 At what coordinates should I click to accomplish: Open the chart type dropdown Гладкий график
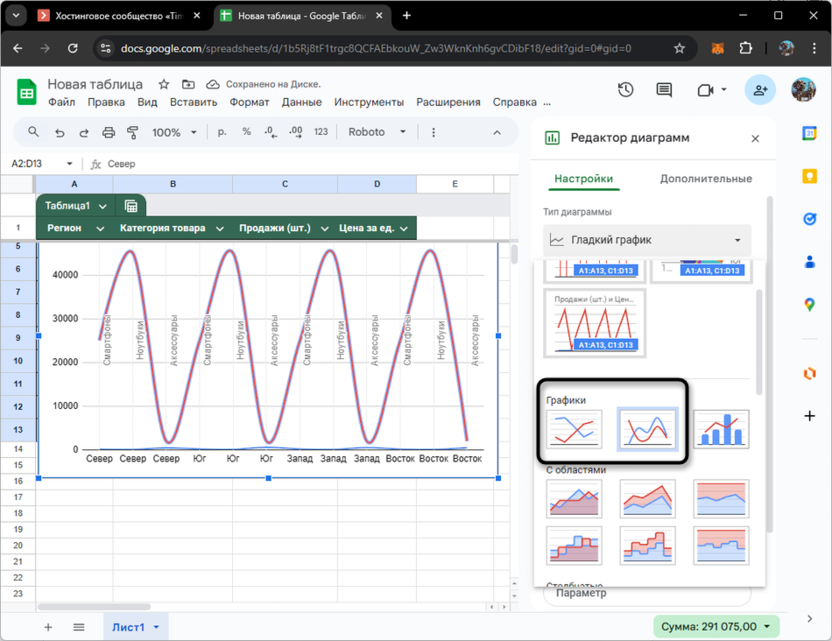647,240
